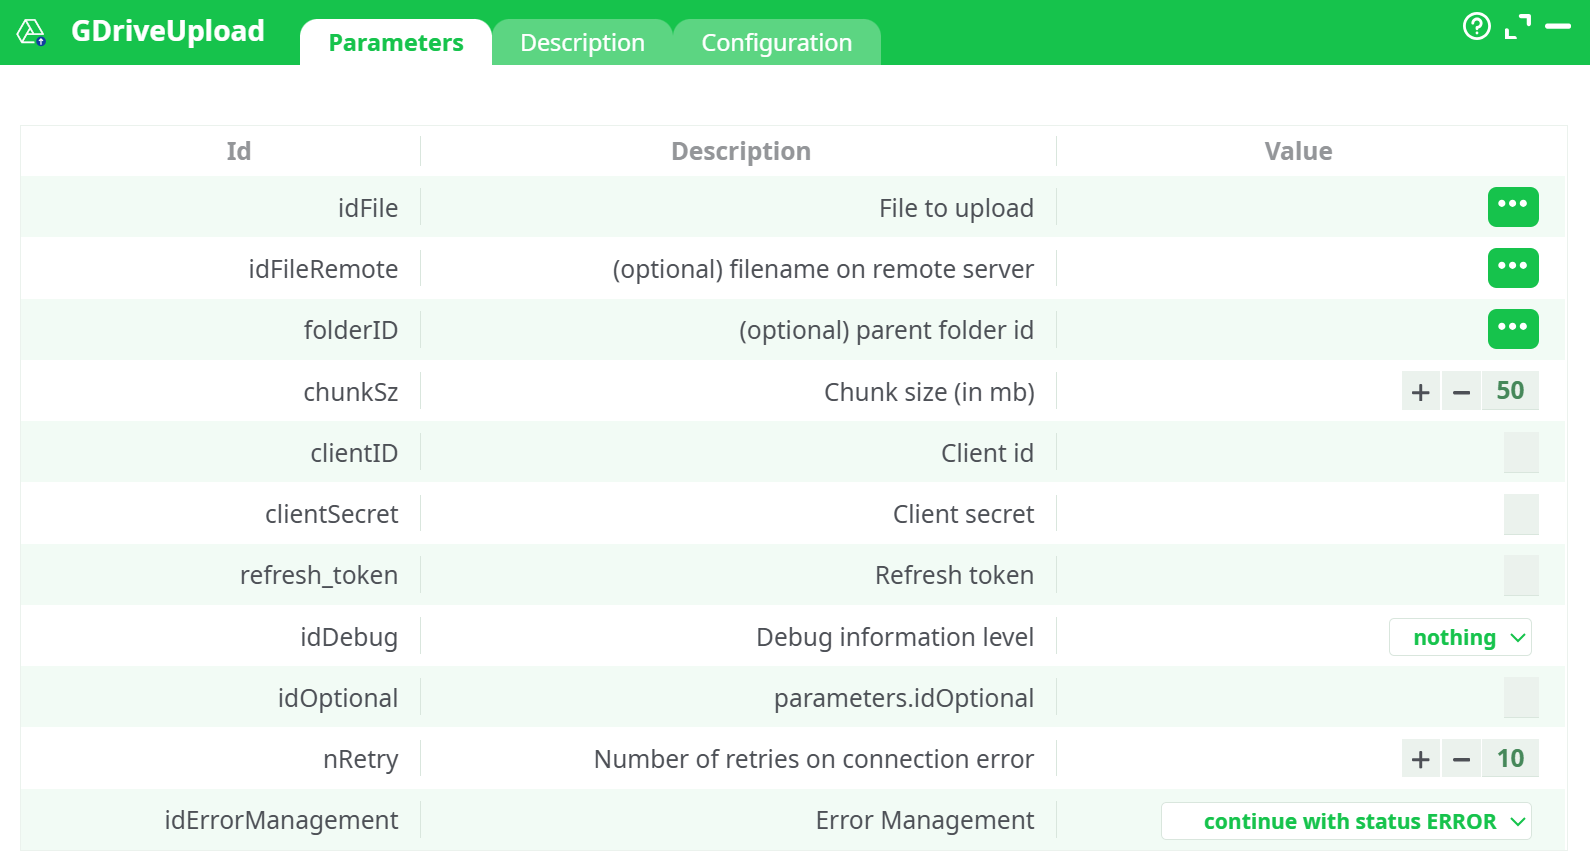The width and height of the screenshot is (1590, 865).
Task: Click the GDriveUpload logo icon
Action: pyautogui.click(x=31, y=32)
